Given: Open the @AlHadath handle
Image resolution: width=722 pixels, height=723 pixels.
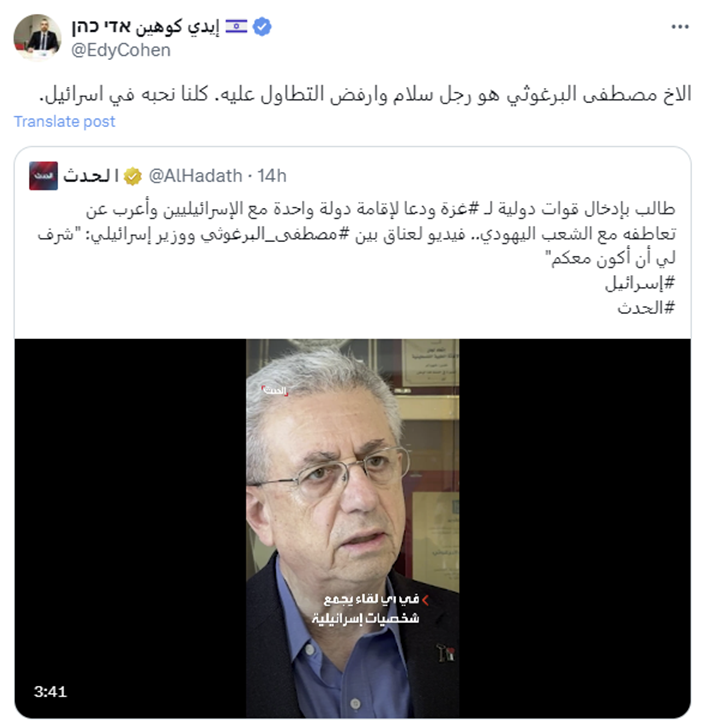Looking at the screenshot, I should [195, 176].
